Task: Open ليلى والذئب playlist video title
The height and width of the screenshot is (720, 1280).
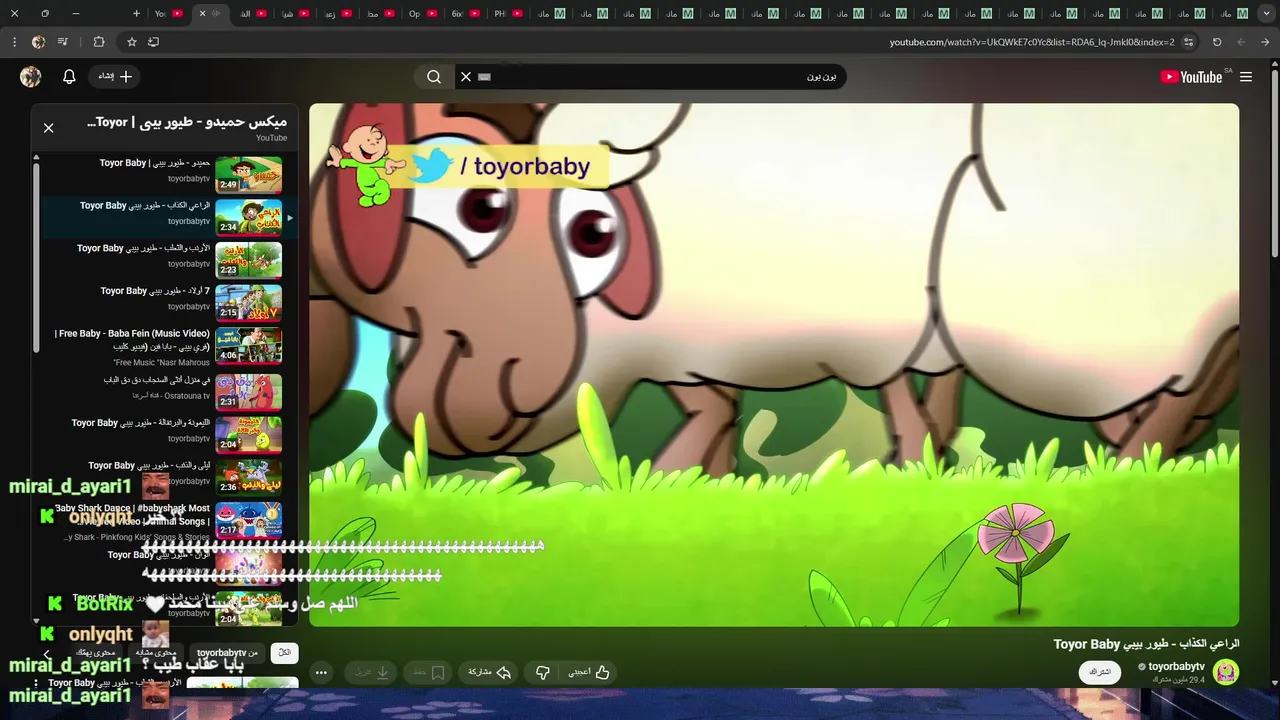Action: (149, 465)
